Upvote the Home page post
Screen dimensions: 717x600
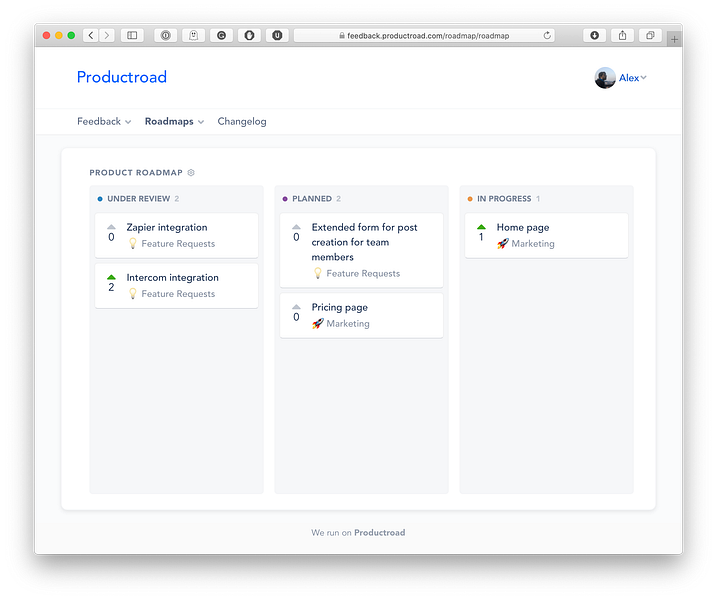[x=481, y=227]
